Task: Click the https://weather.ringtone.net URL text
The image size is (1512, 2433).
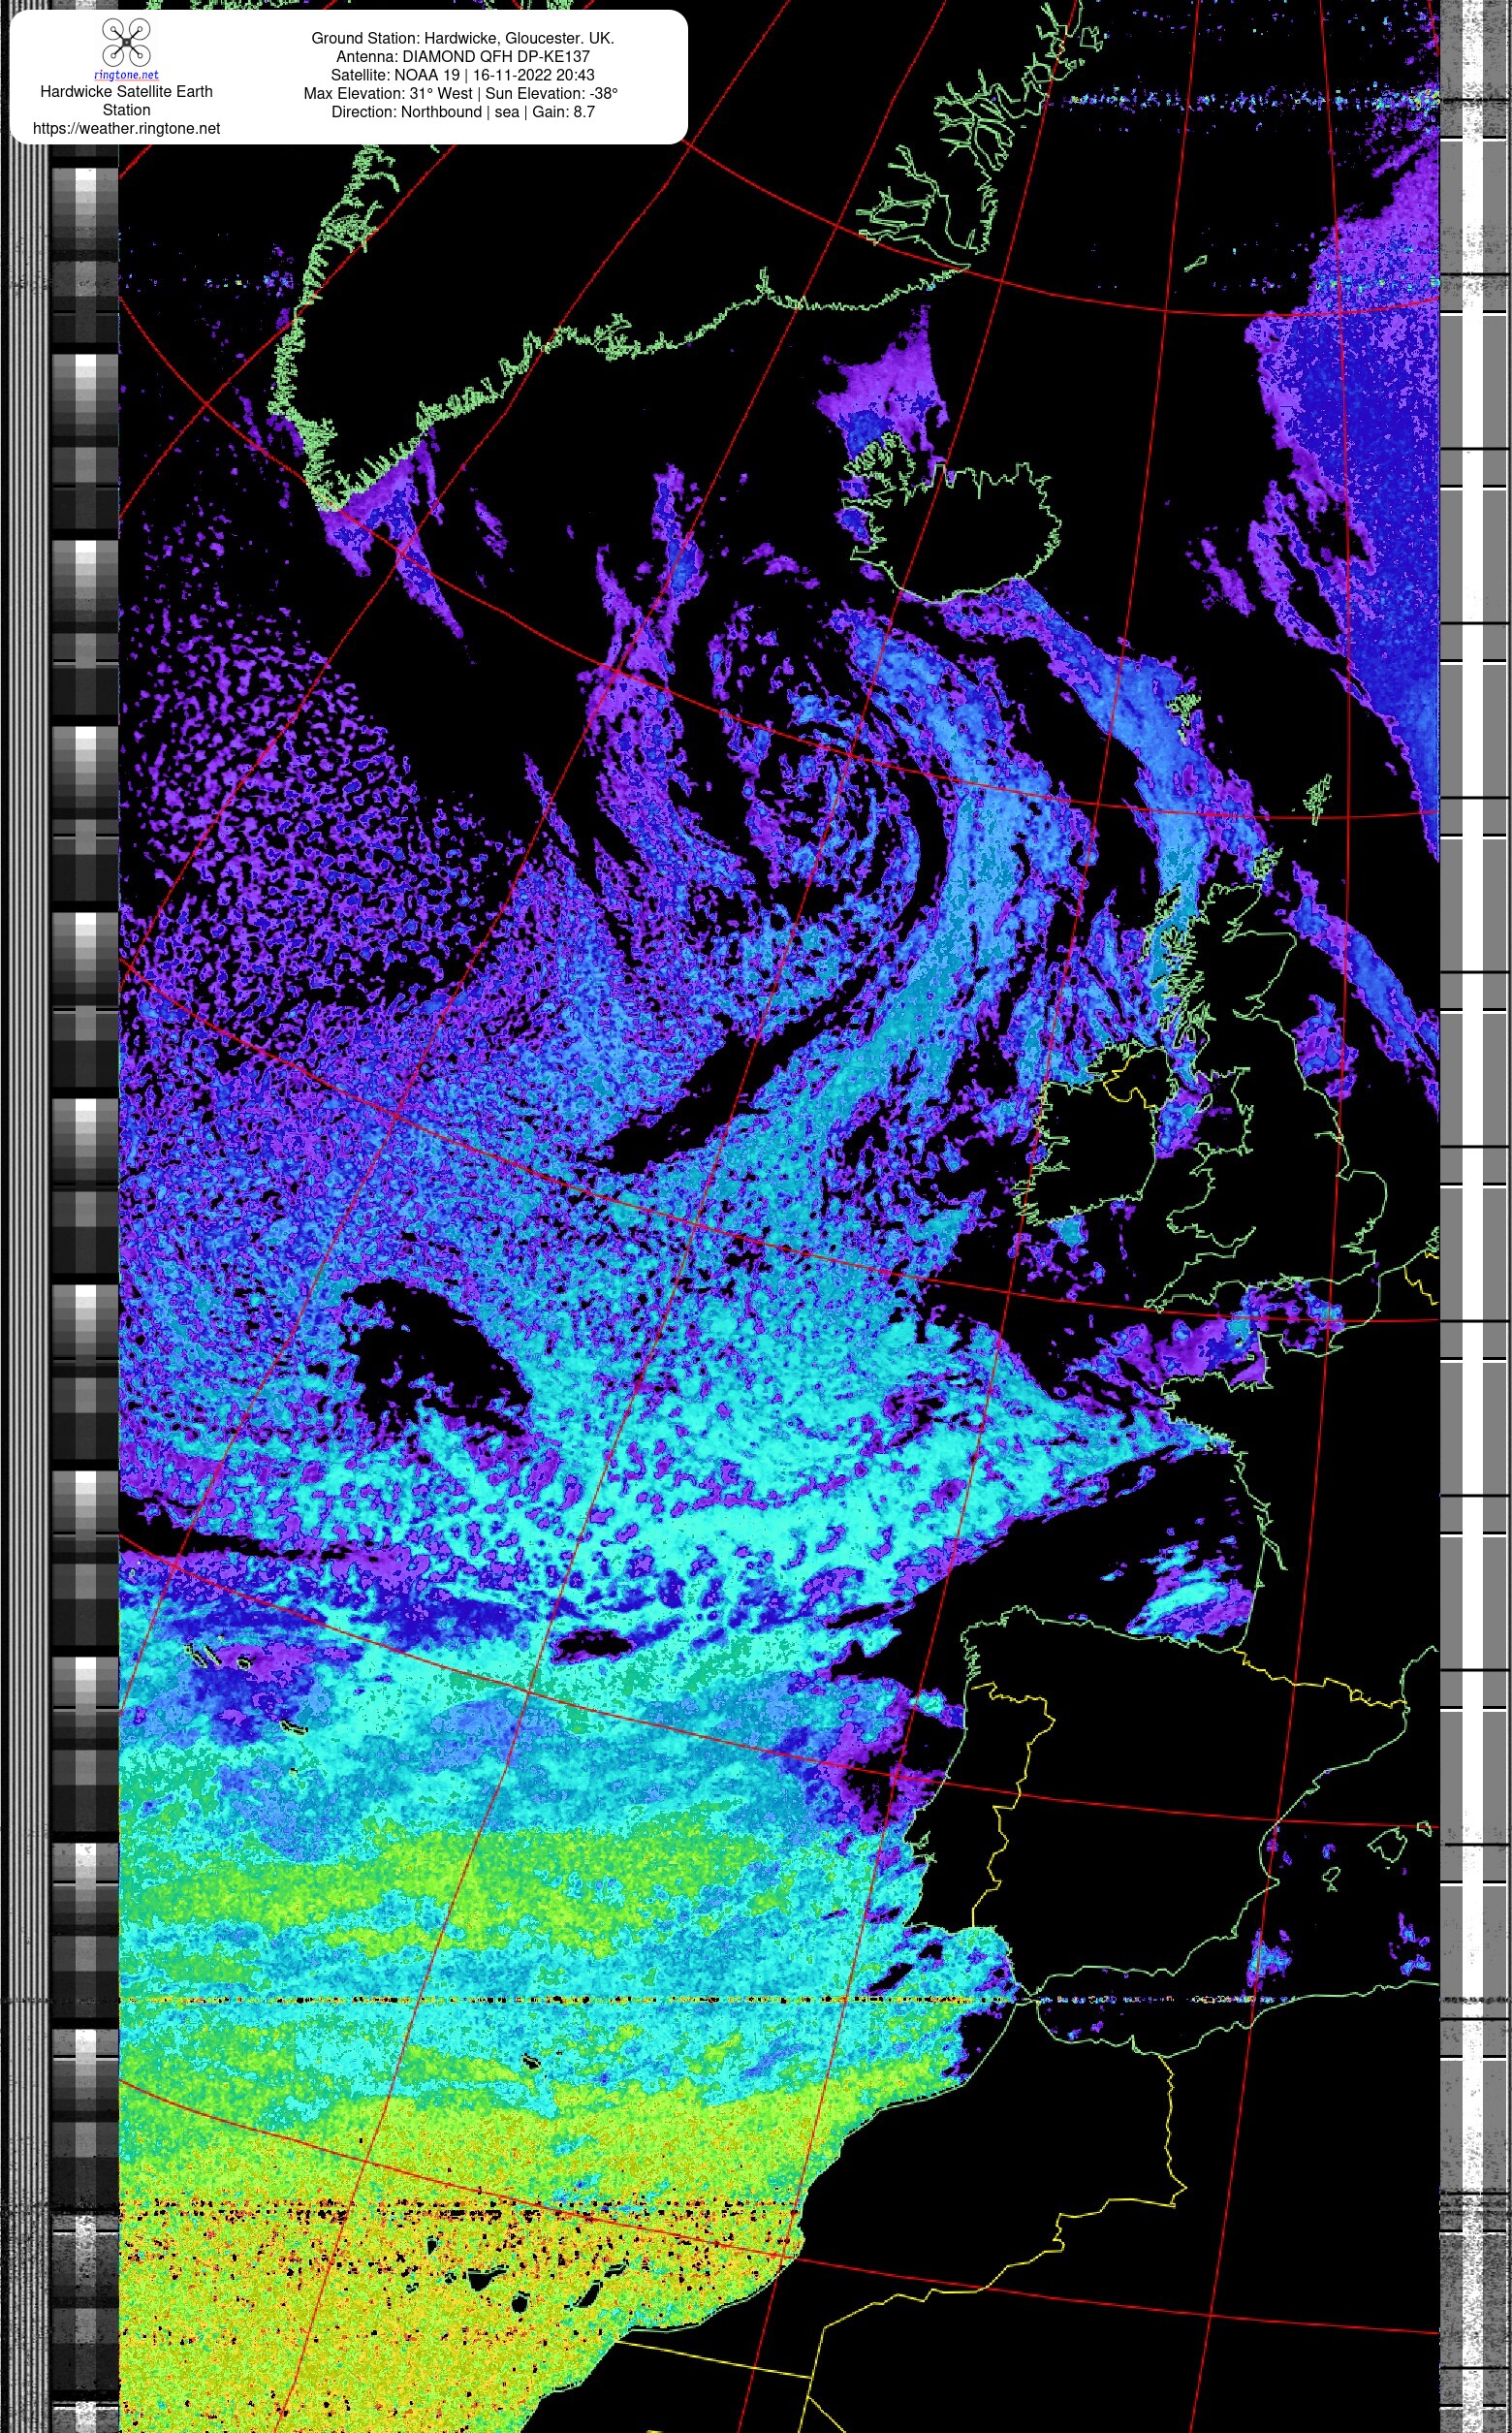Action: pos(126,128)
